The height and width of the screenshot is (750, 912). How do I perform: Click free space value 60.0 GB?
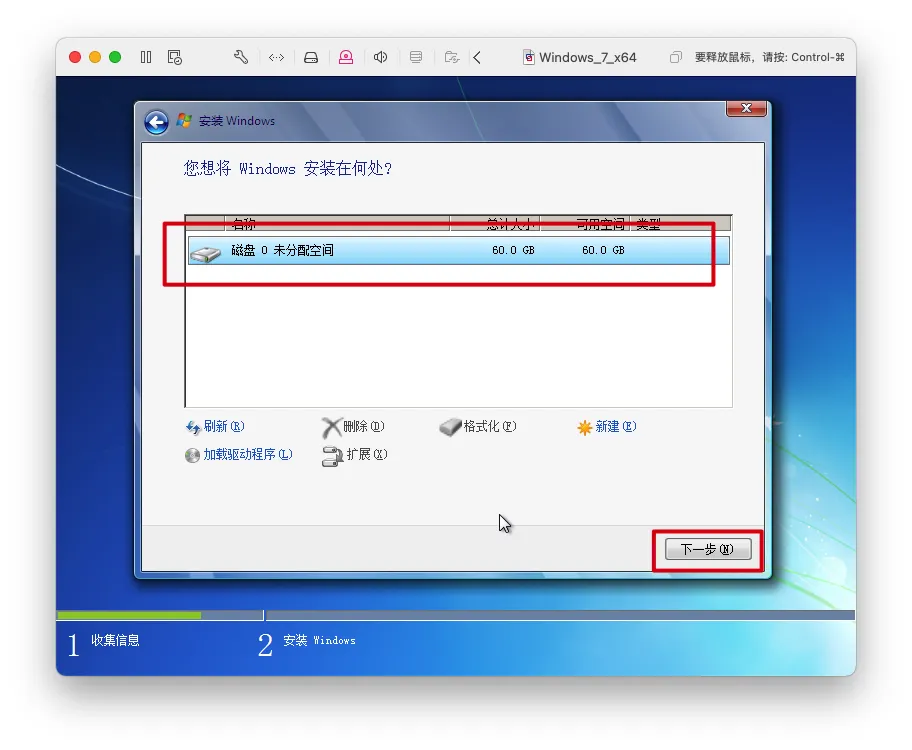603,250
